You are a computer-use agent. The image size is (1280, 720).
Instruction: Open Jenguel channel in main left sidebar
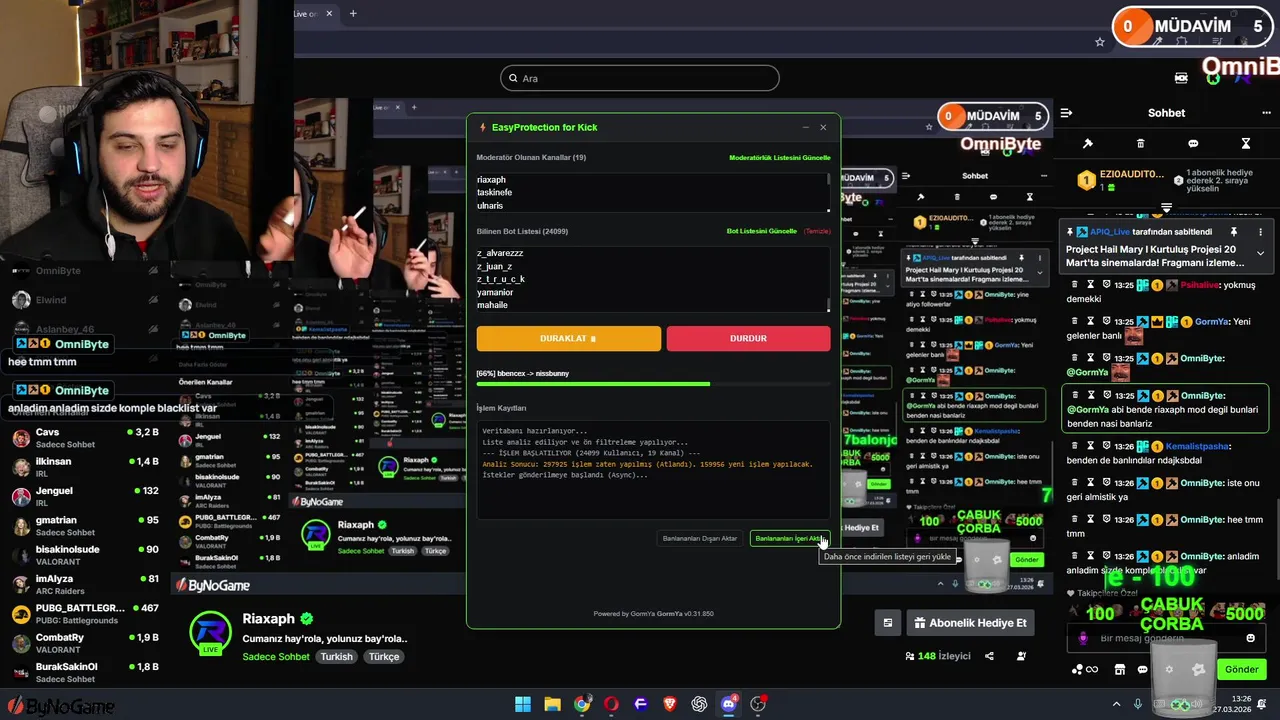[x=85, y=497]
